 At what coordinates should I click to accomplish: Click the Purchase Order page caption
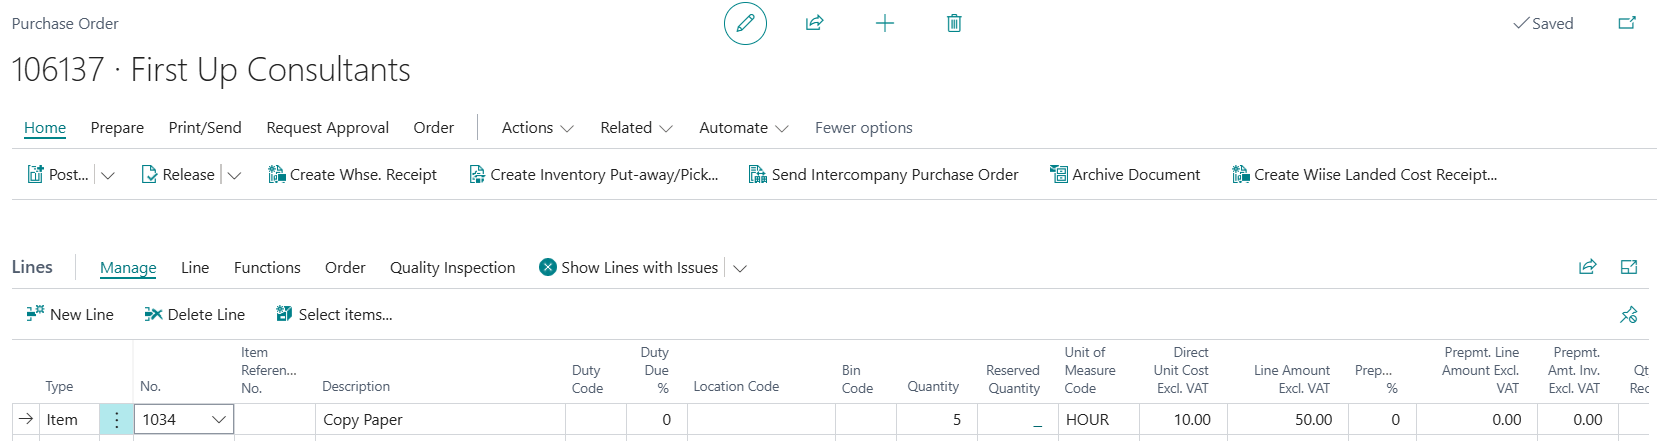(x=65, y=23)
